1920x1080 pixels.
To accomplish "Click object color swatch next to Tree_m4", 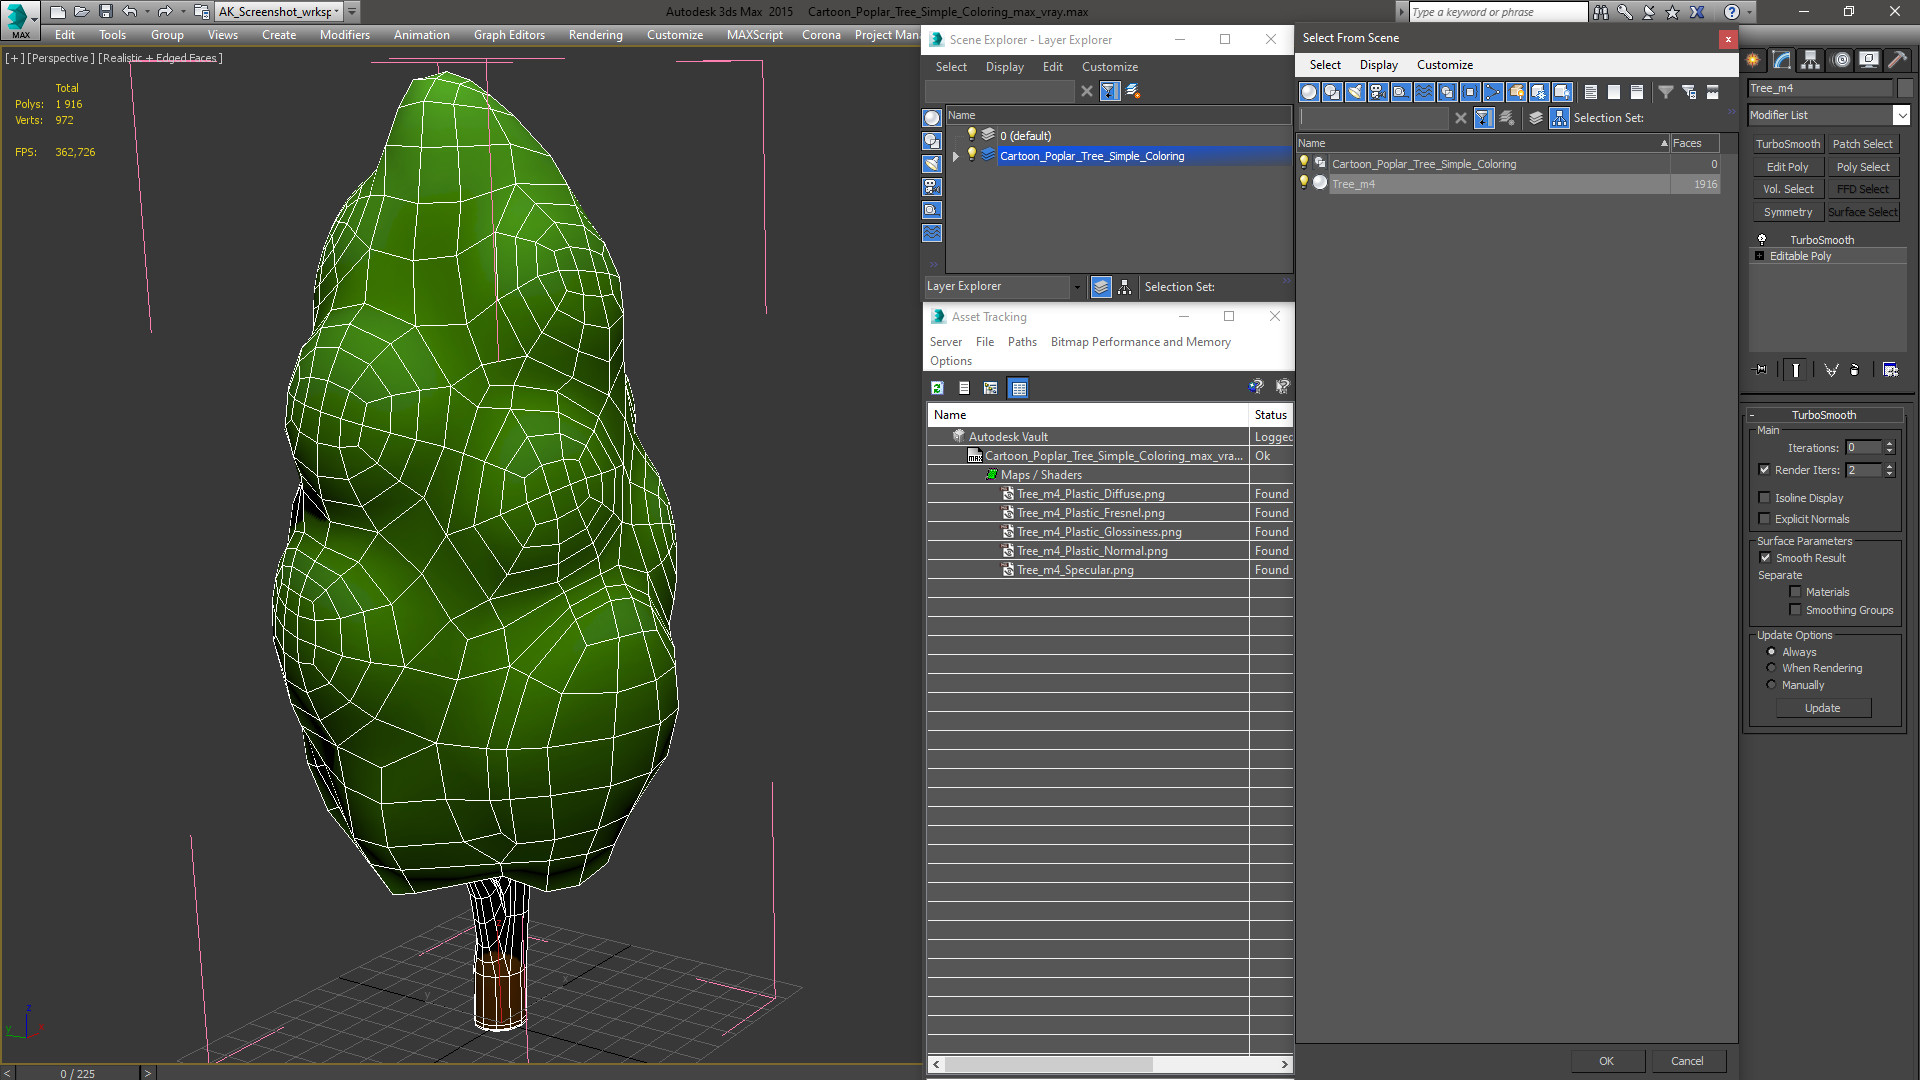I will (1905, 88).
